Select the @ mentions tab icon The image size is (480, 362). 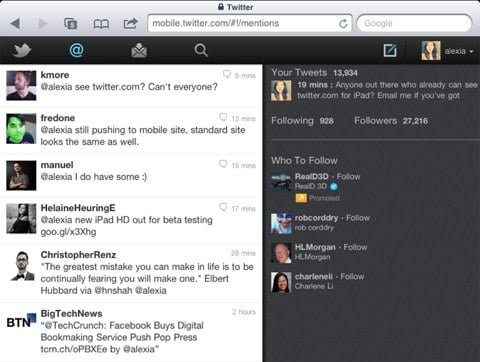point(76,51)
